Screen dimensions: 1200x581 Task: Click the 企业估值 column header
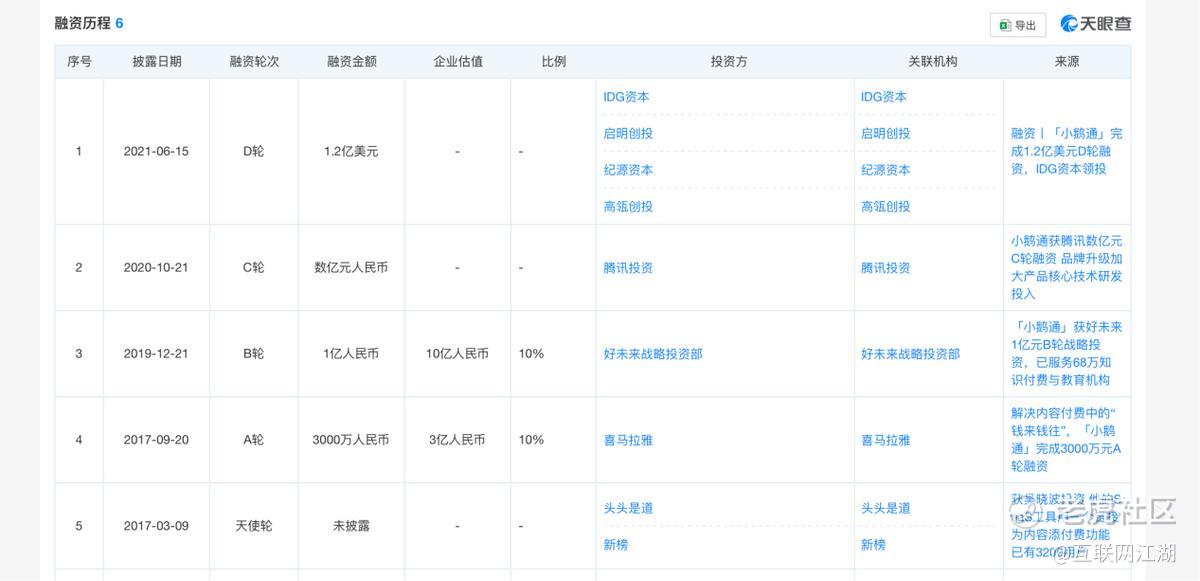click(458, 61)
